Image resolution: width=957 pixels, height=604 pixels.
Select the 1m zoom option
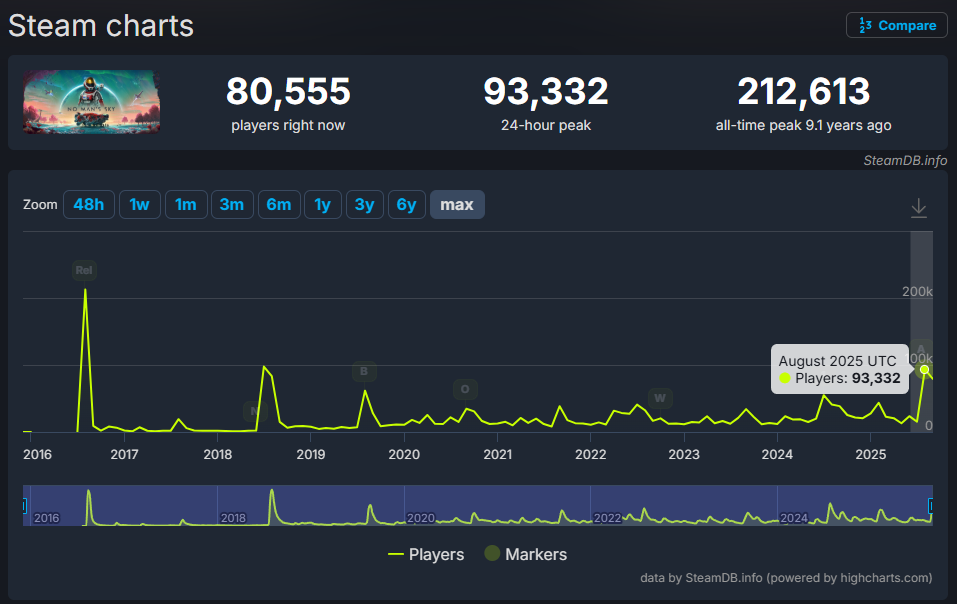[186, 204]
